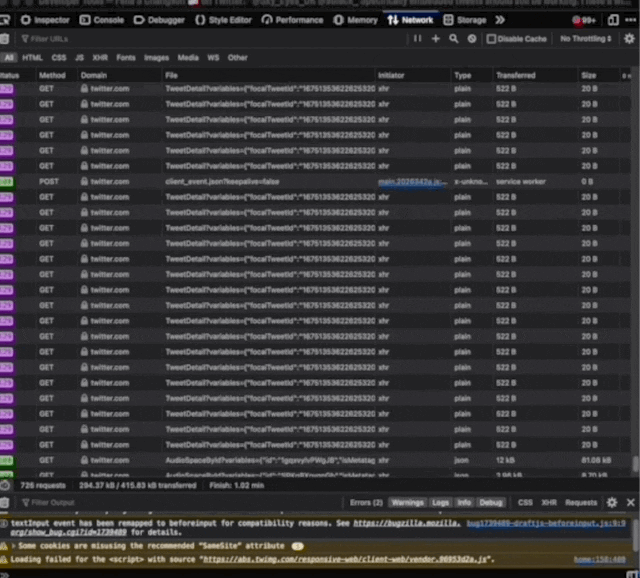Open console settings gear
Screen dimensions: 640x578
612,502
